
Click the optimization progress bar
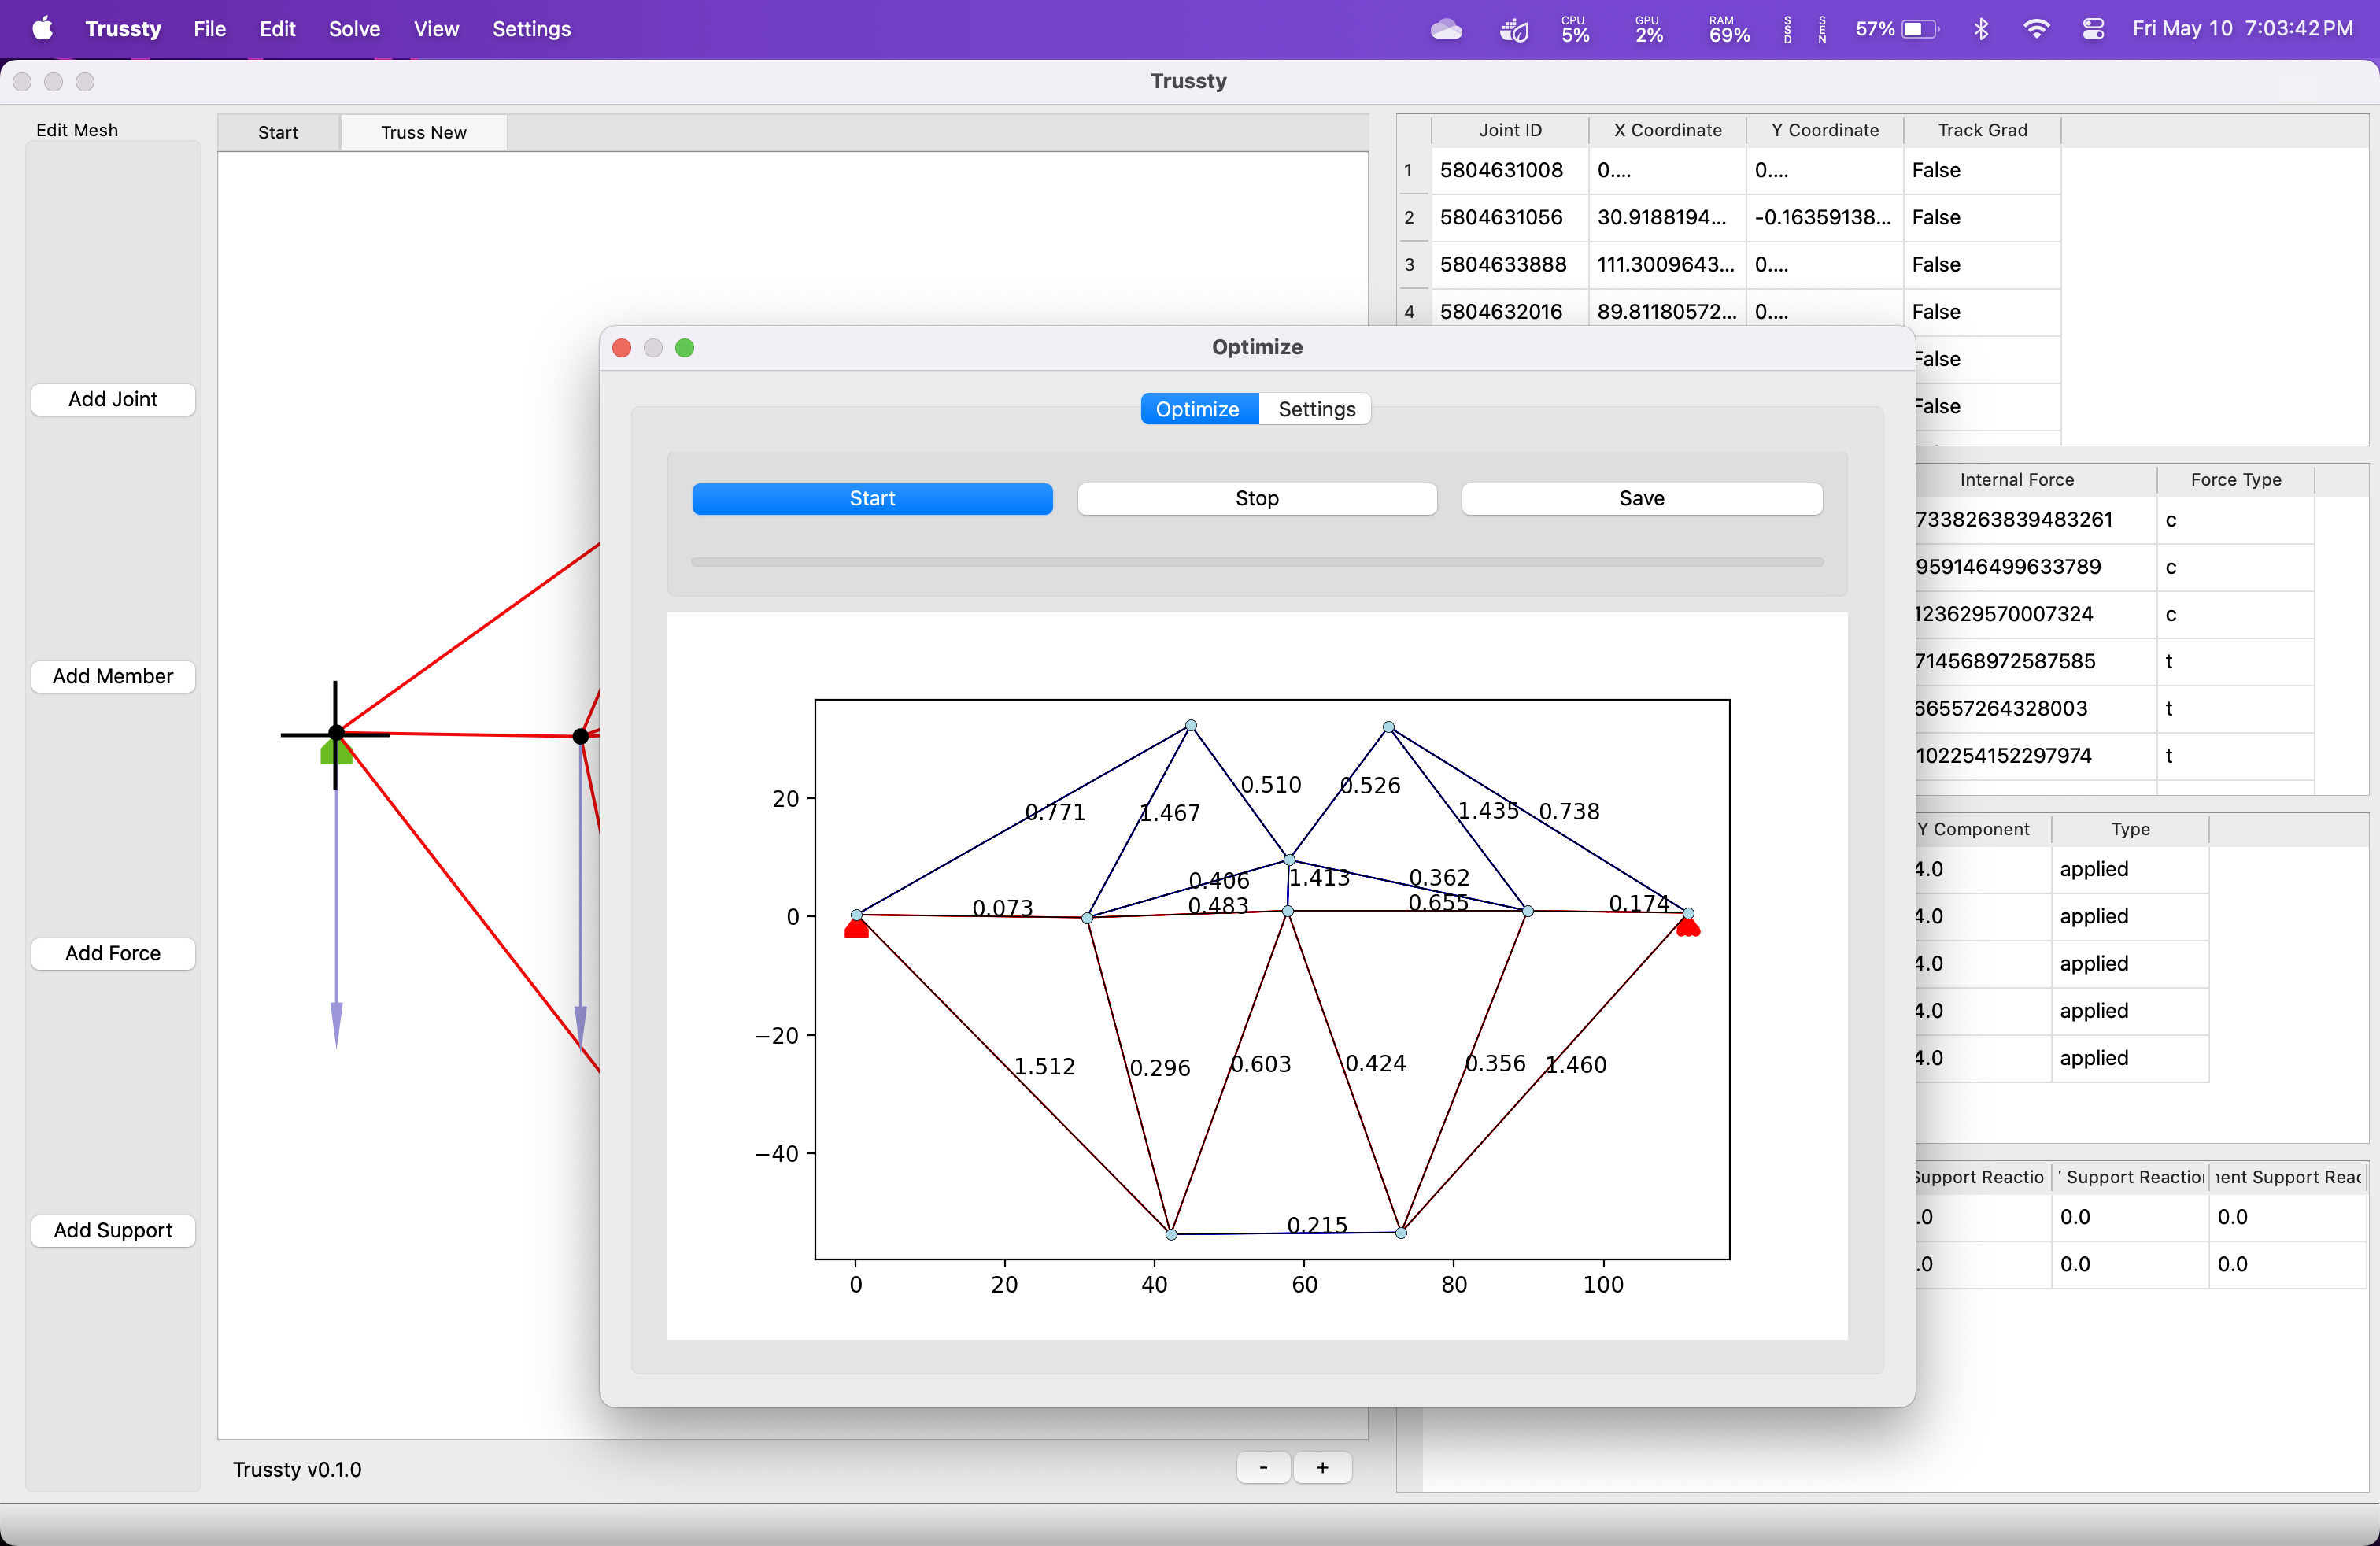click(x=1257, y=562)
